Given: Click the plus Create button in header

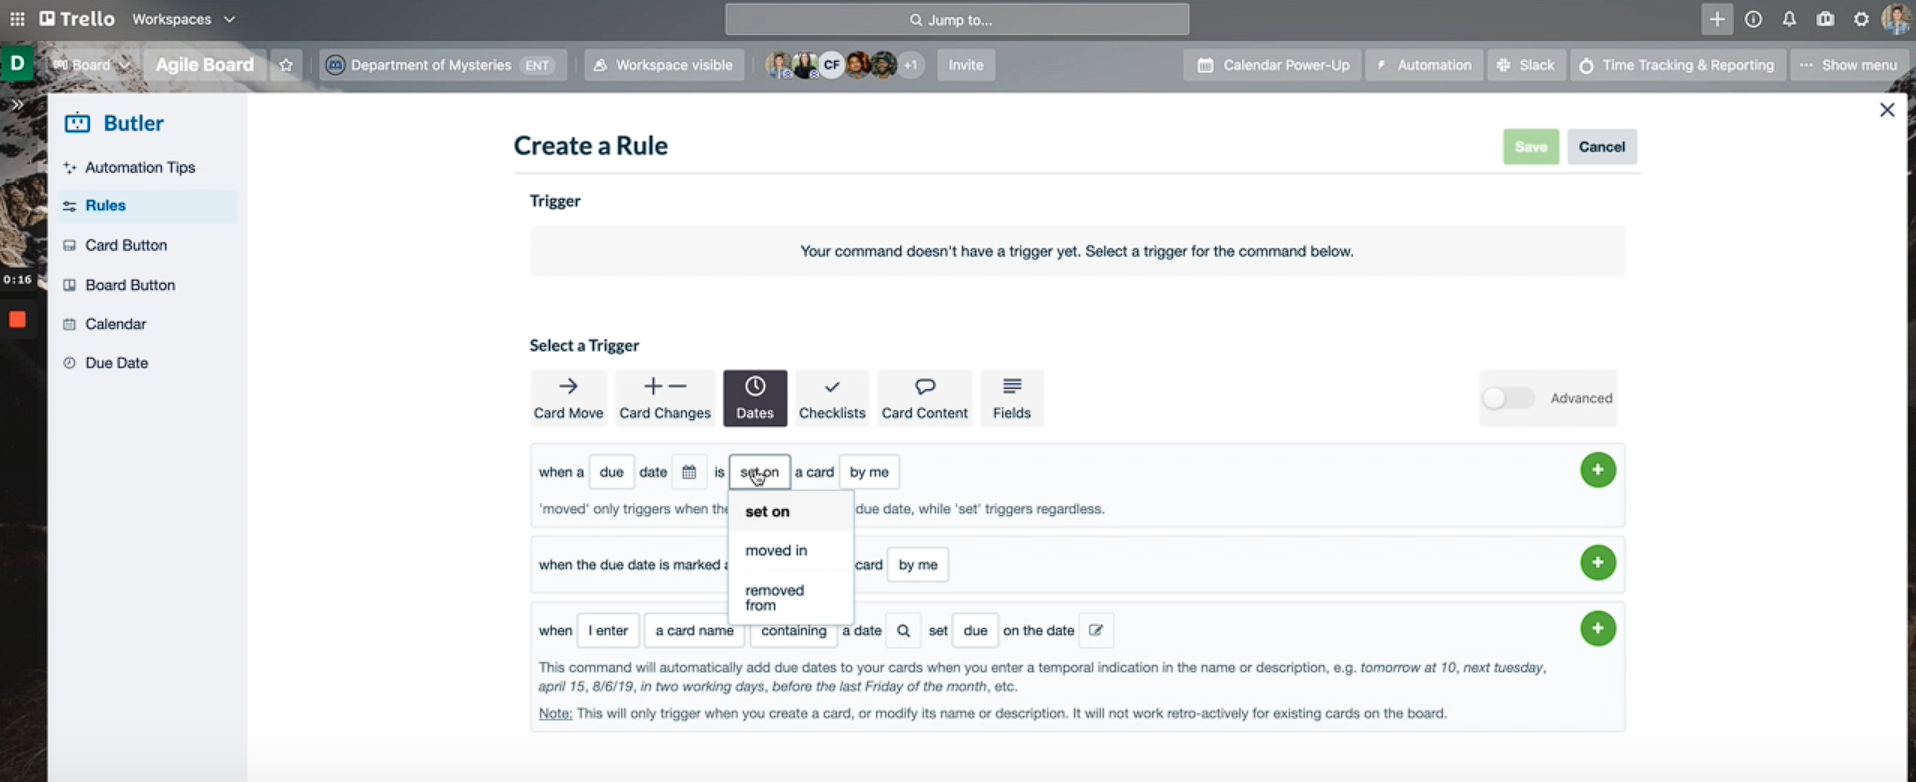Looking at the screenshot, I should click(1717, 19).
